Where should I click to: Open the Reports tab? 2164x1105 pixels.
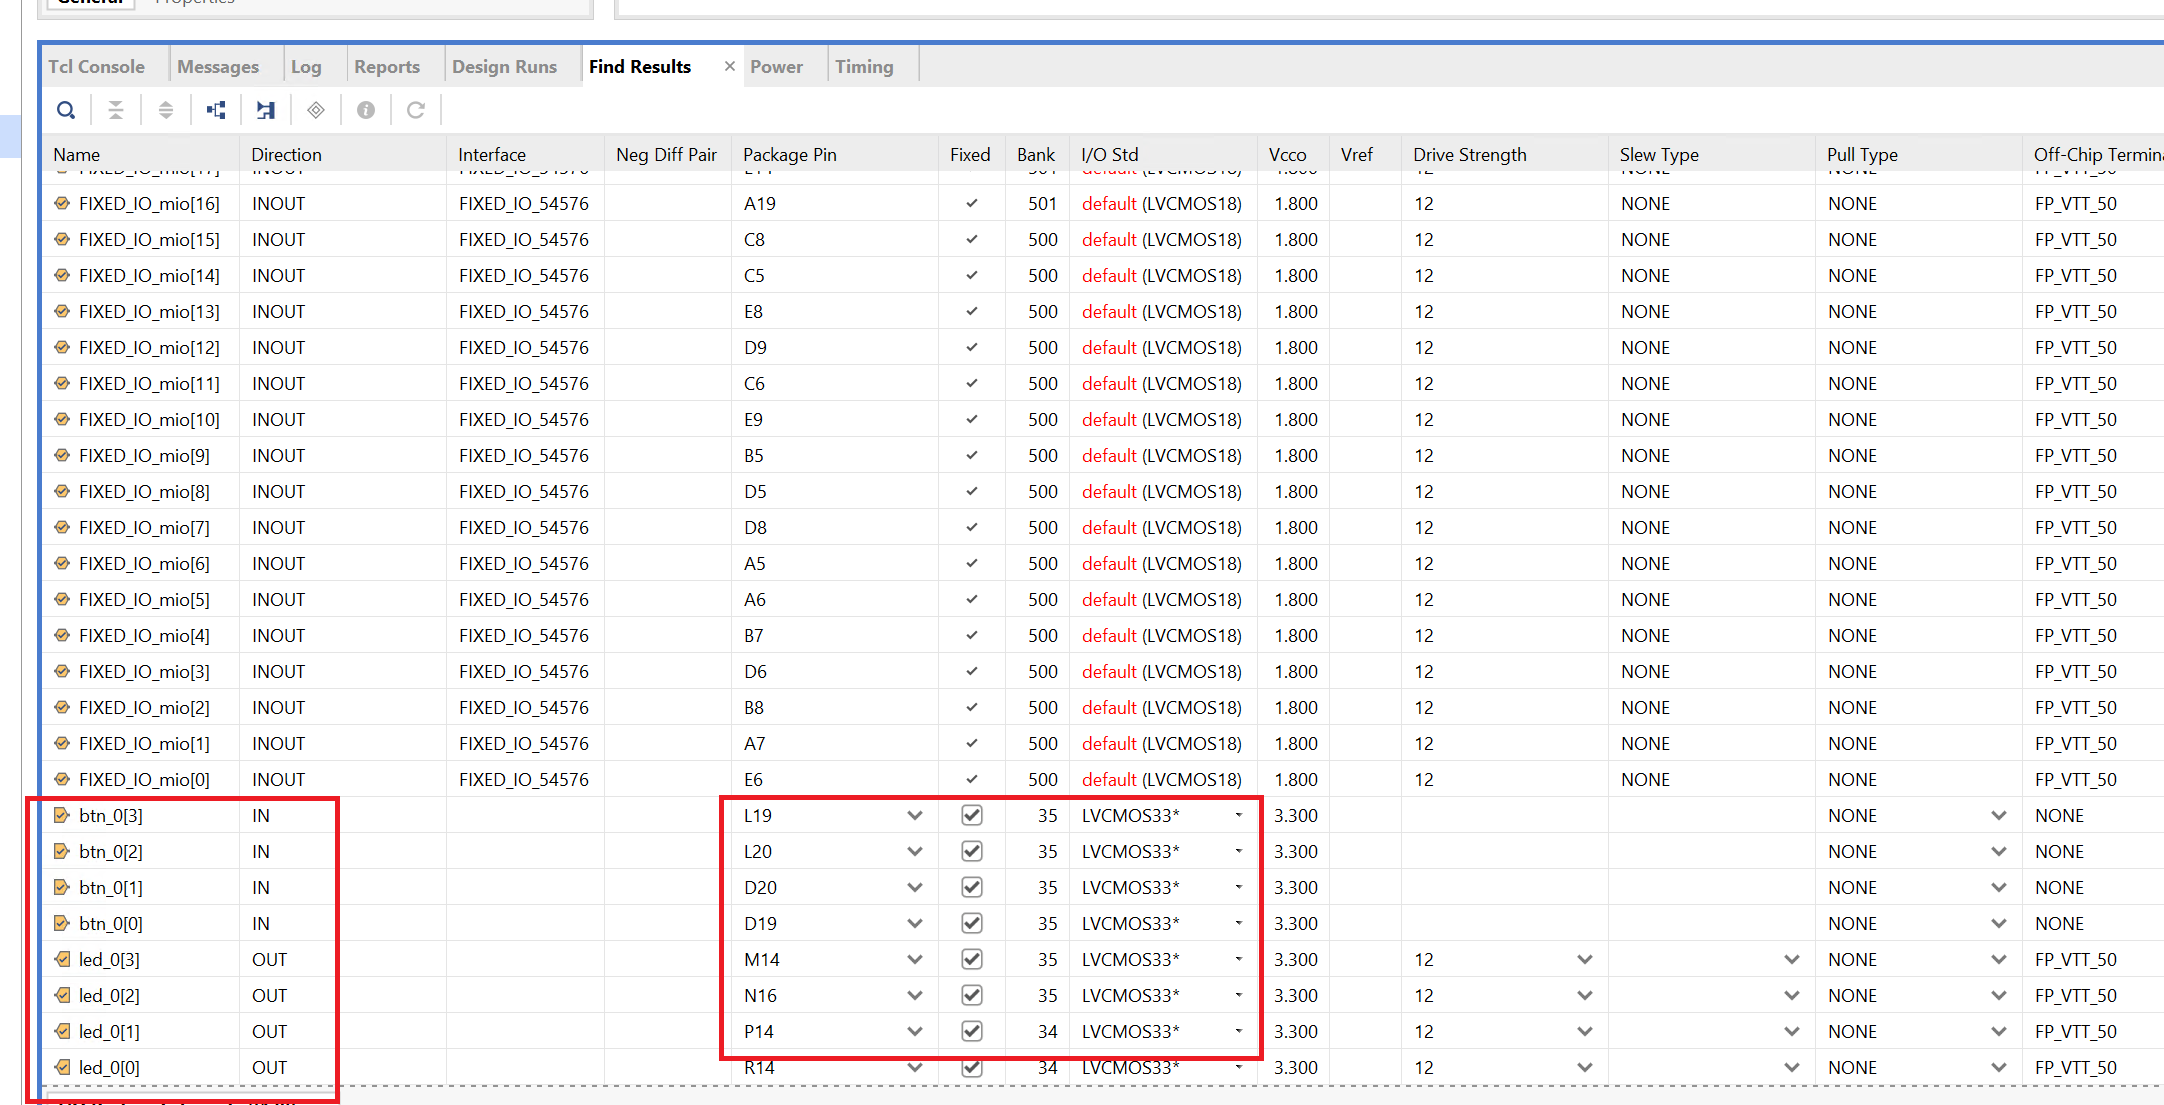(387, 66)
